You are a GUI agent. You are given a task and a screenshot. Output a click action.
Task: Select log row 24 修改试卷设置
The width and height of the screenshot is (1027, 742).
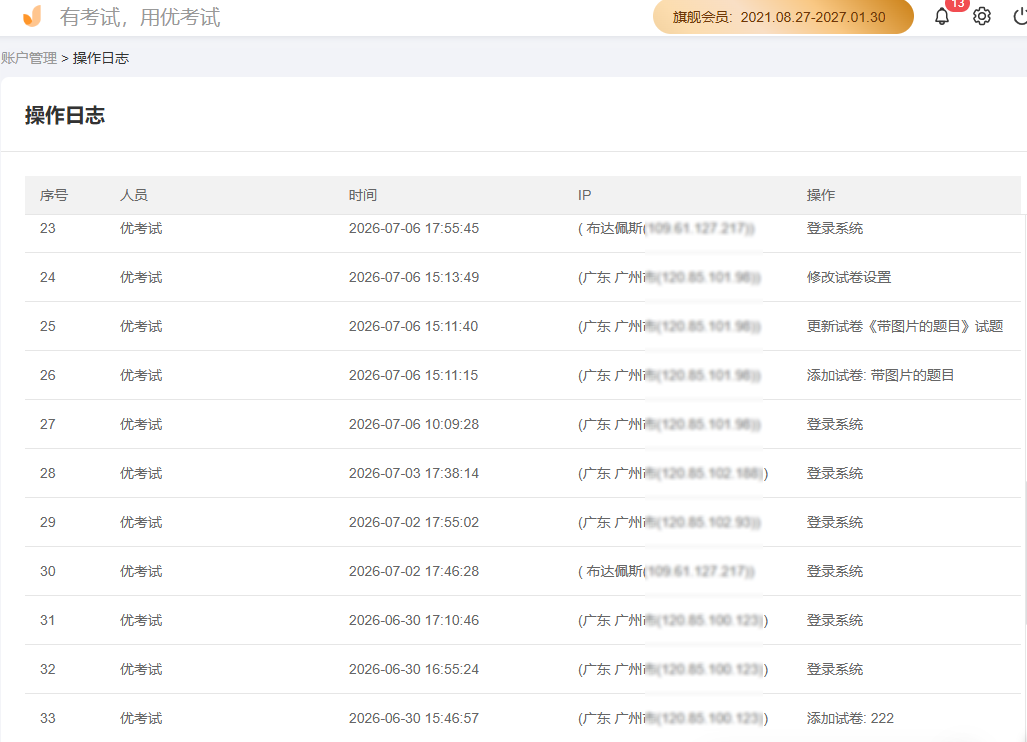(x=523, y=277)
